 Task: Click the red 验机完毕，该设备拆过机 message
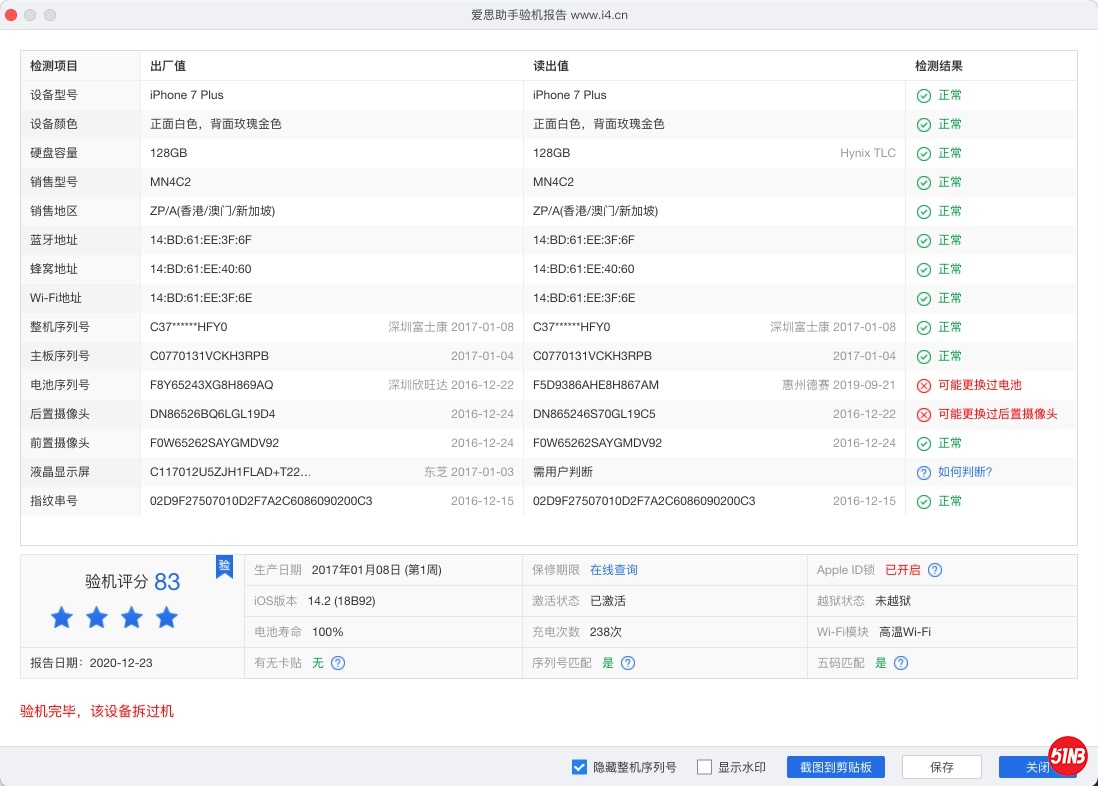point(97,711)
